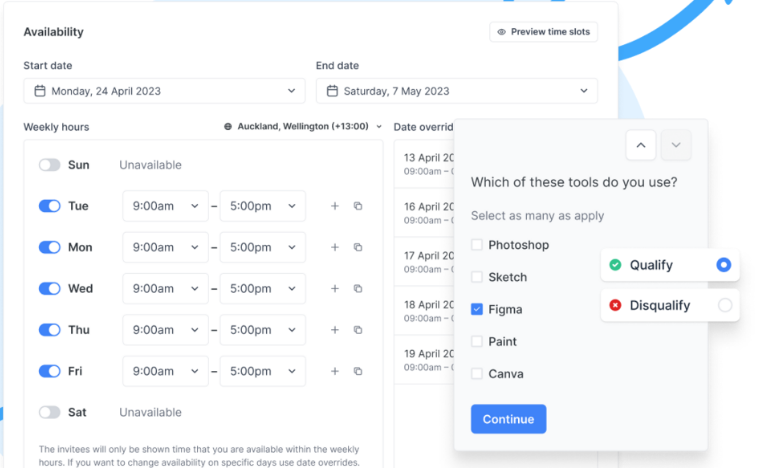This screenshot has height=468, width=758.
Task: Open the Auckland, Wellington timezone dropdown
Action: 303,127
